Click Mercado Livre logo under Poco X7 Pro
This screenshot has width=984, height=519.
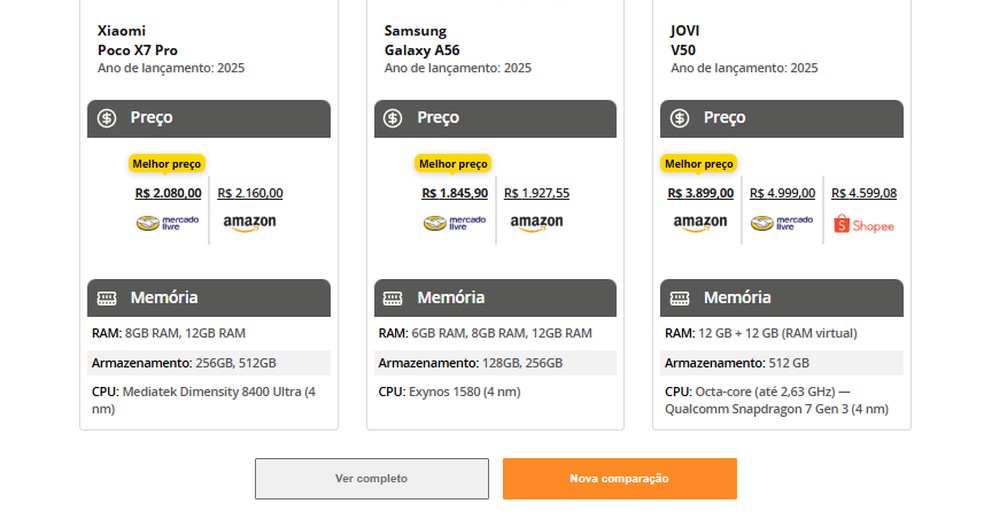coord(168,223)
